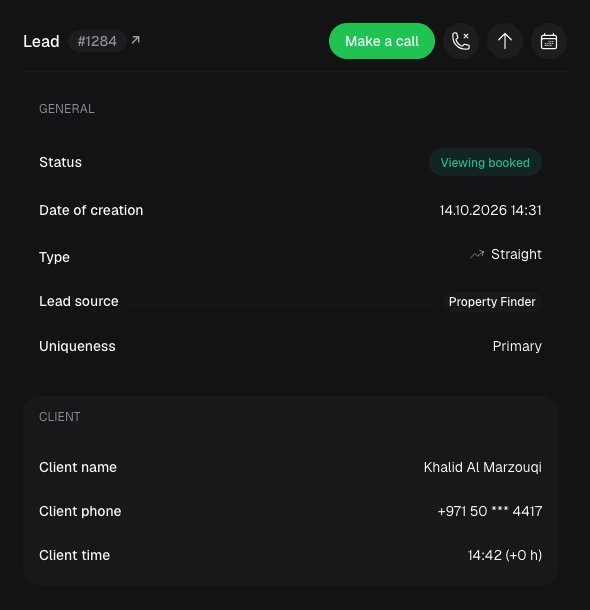Image resolution: width=590 pixels, height=610 pixels.
Task: Click the missed call phone icon
Action: pos(461,41)
